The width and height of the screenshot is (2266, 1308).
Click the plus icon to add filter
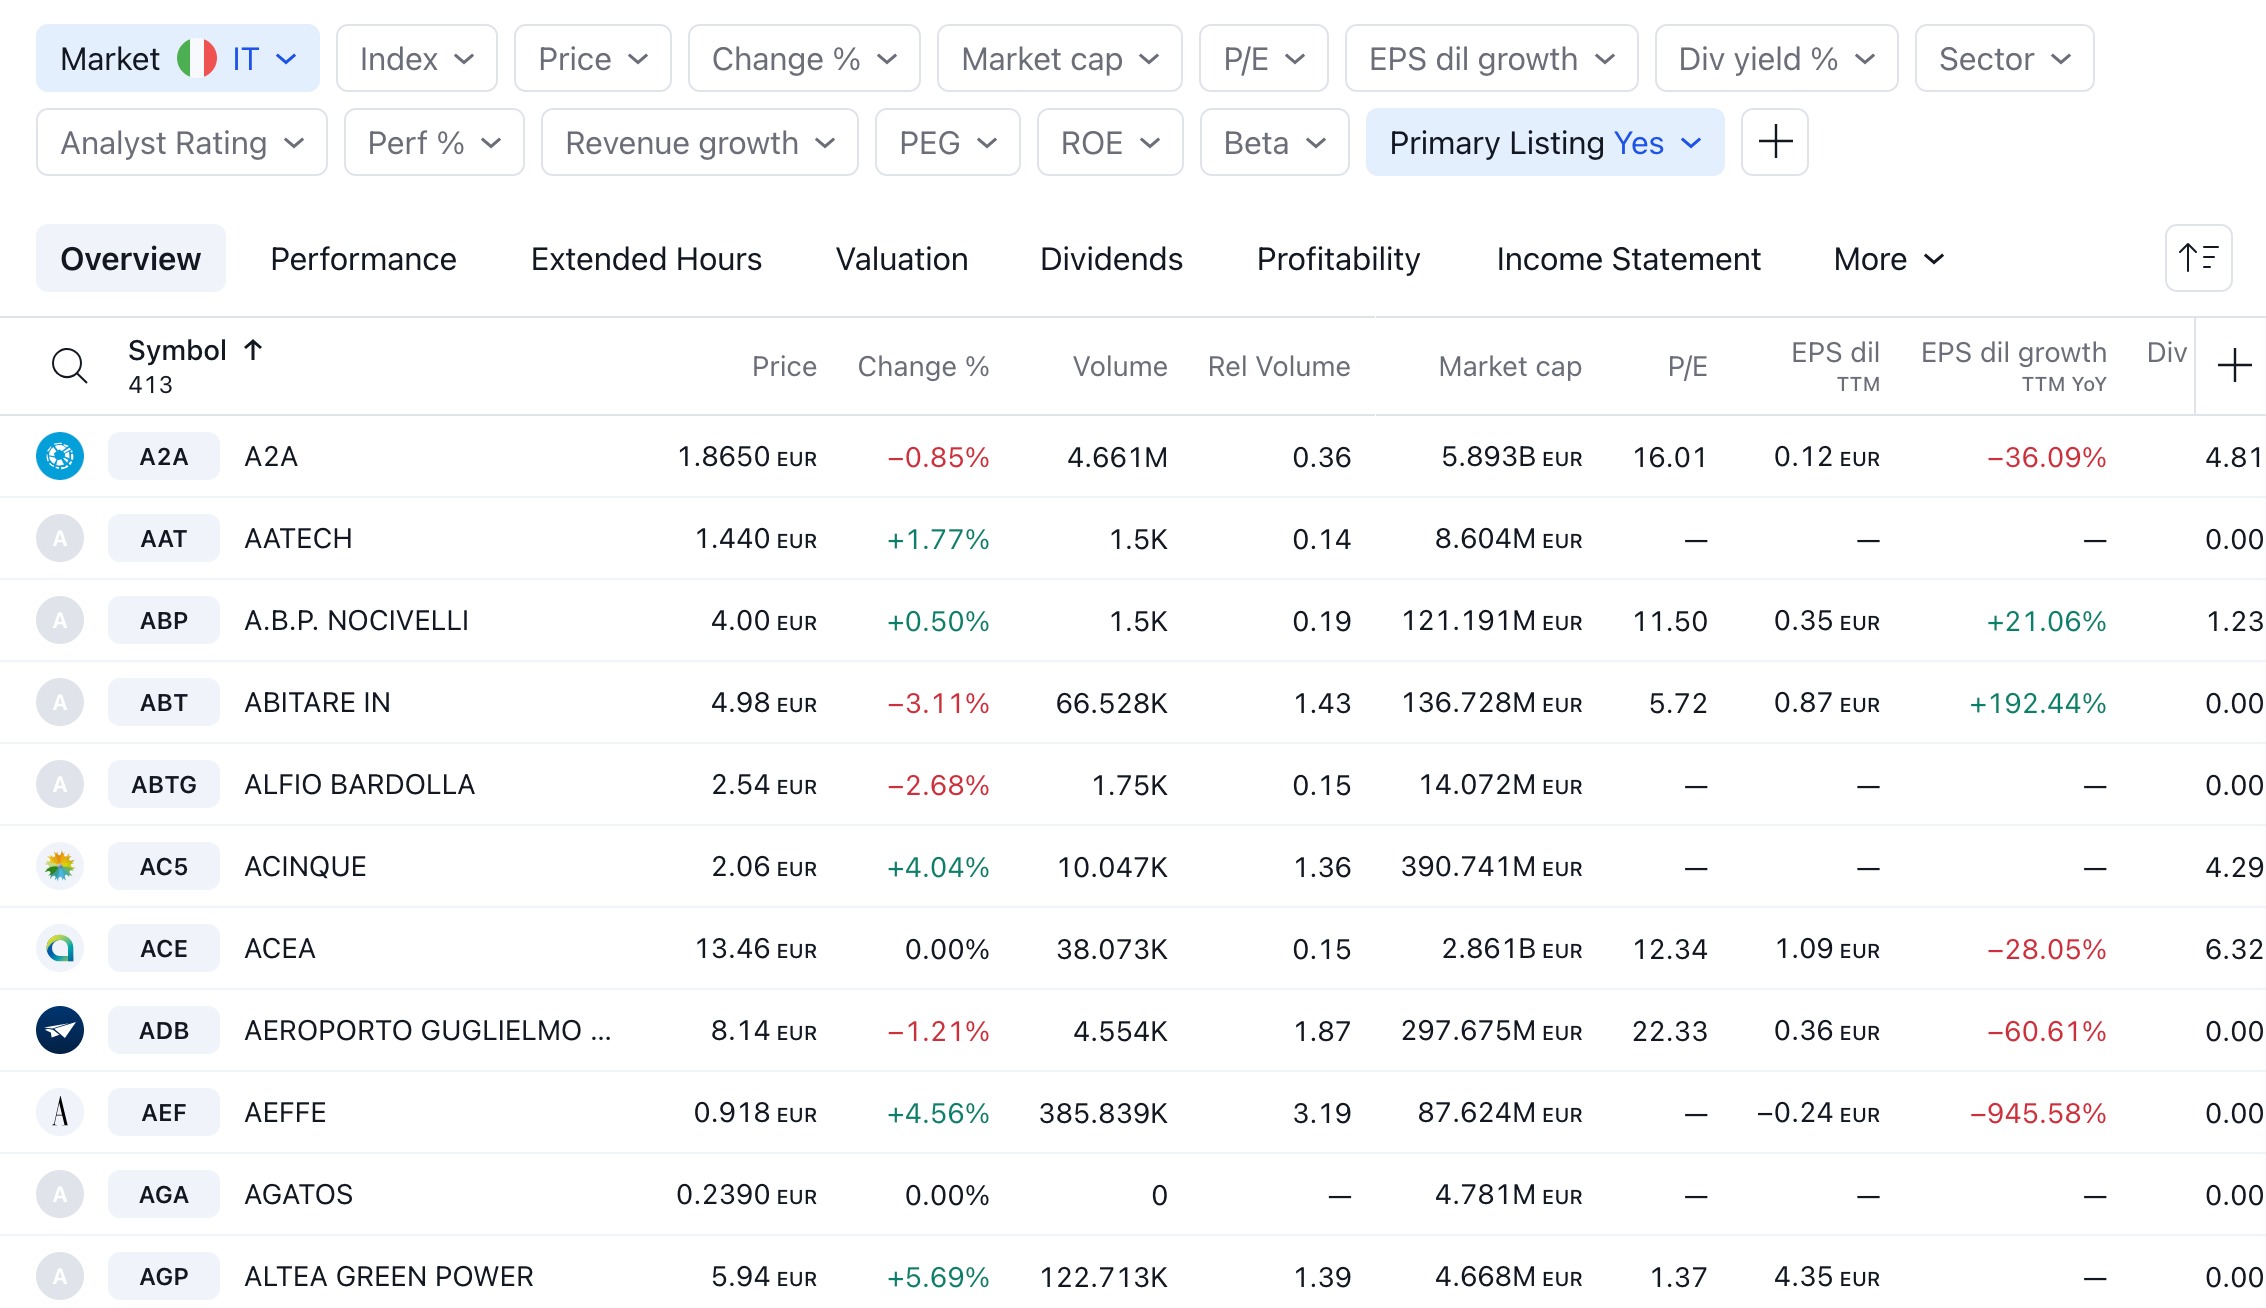pyautogui.click(x=1774, y=142)
